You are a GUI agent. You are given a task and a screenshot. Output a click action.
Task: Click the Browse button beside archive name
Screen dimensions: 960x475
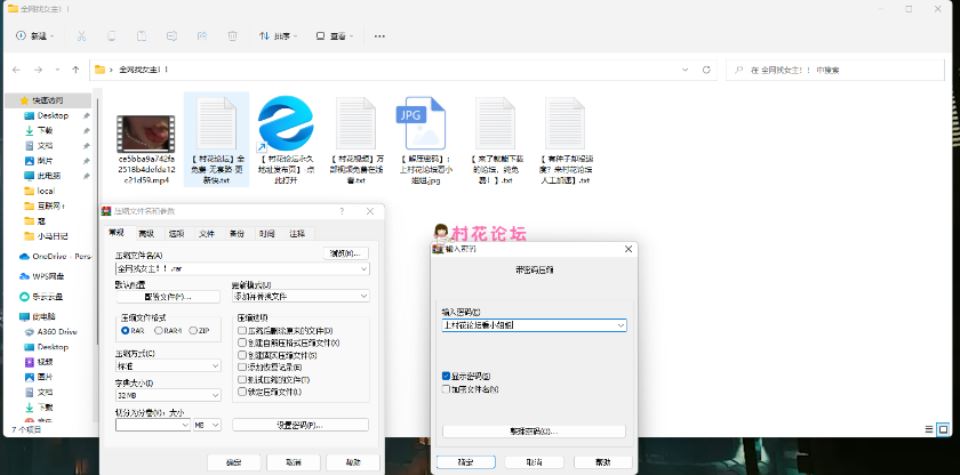346,253
